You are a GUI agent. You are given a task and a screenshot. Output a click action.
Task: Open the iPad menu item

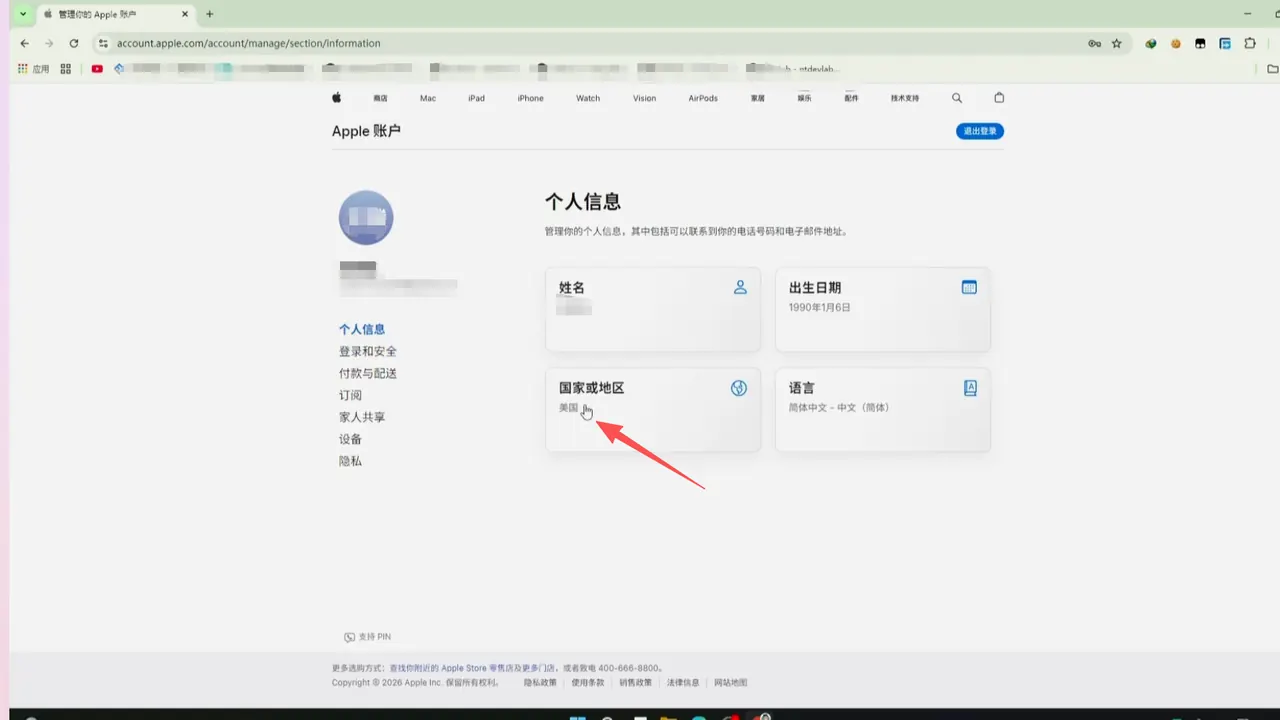tap(477, 98)
